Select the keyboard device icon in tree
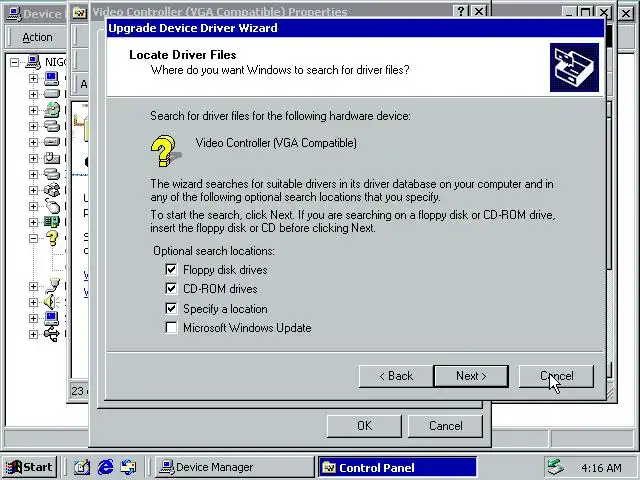 point(52,158)
